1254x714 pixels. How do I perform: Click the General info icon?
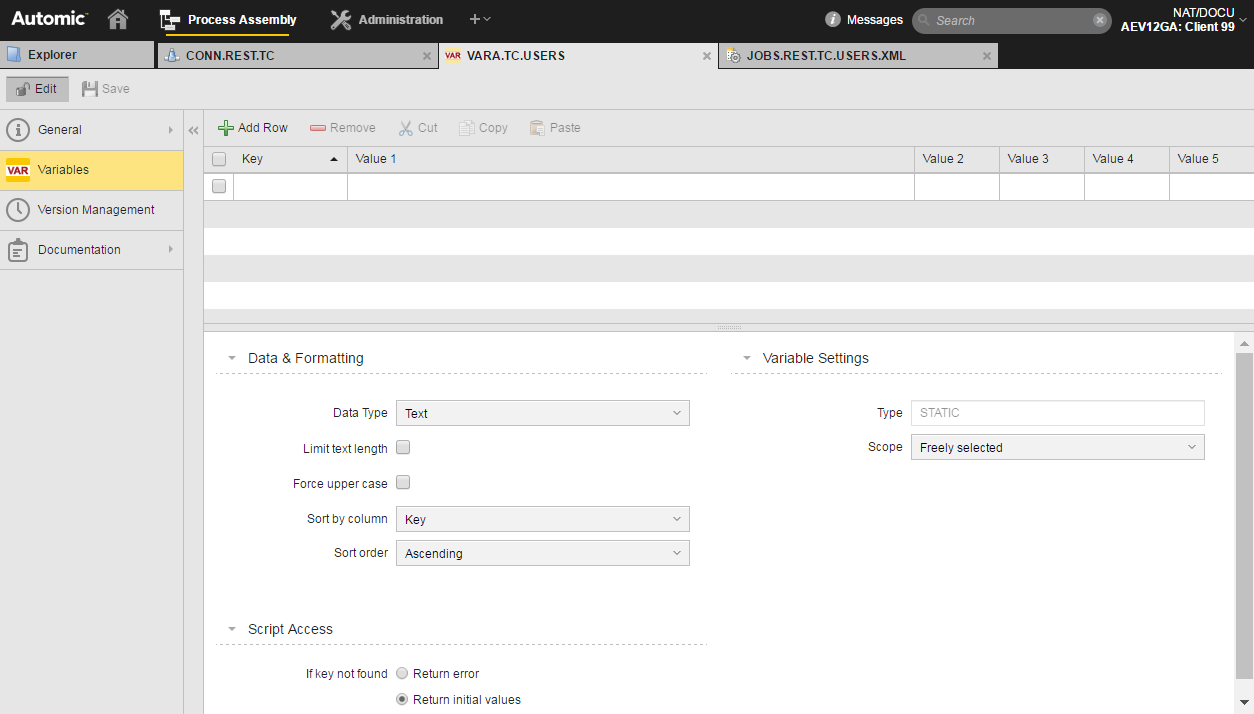17,129
